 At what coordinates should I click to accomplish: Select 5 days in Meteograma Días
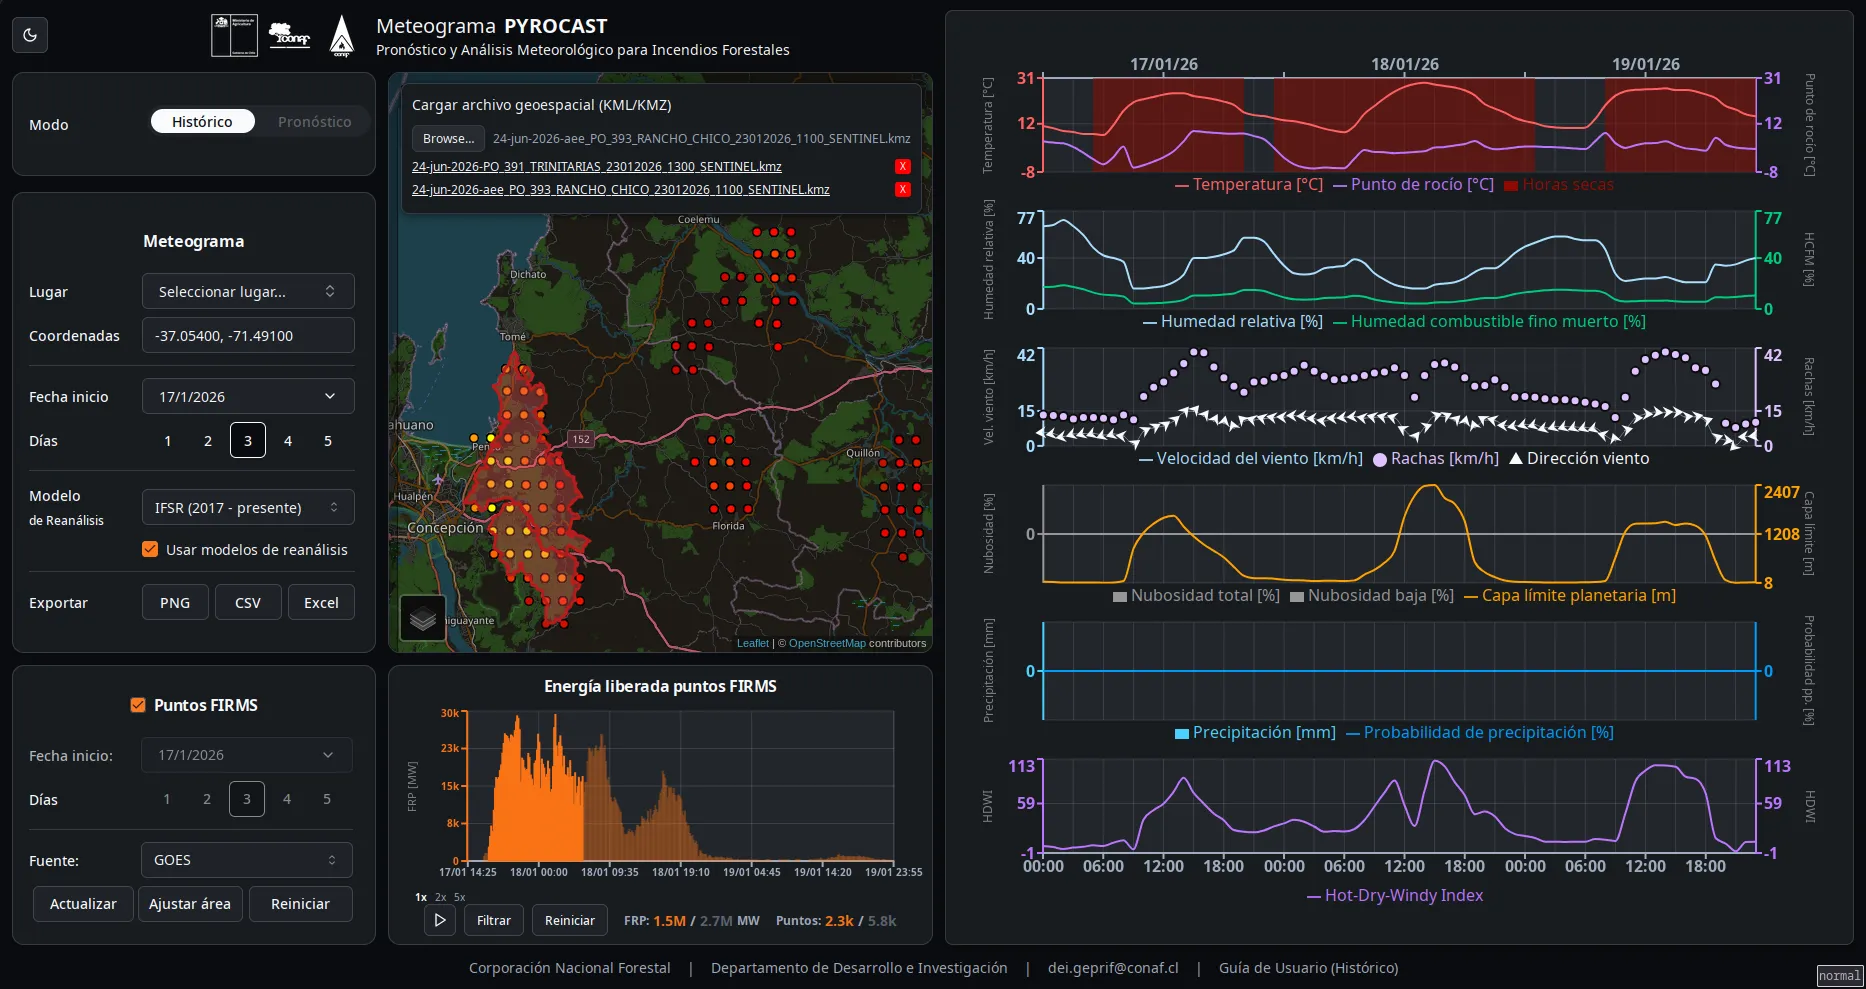328,441
